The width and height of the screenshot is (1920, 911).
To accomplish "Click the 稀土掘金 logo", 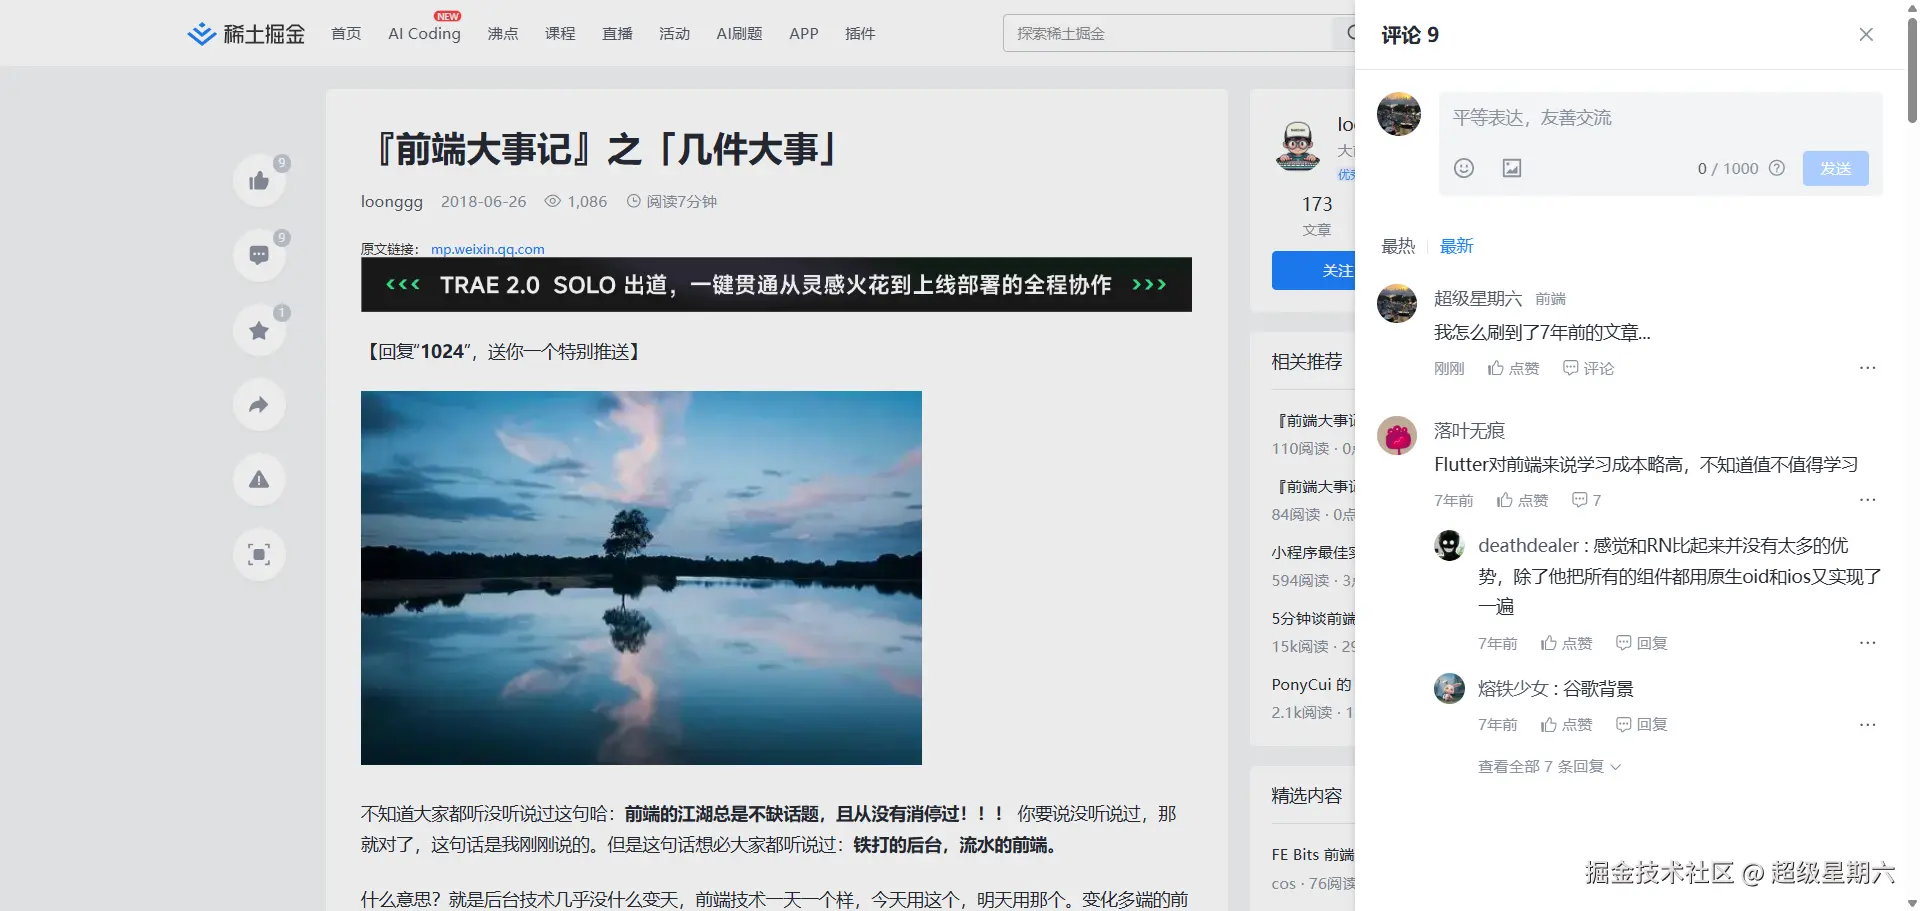I will pos(245,32).
